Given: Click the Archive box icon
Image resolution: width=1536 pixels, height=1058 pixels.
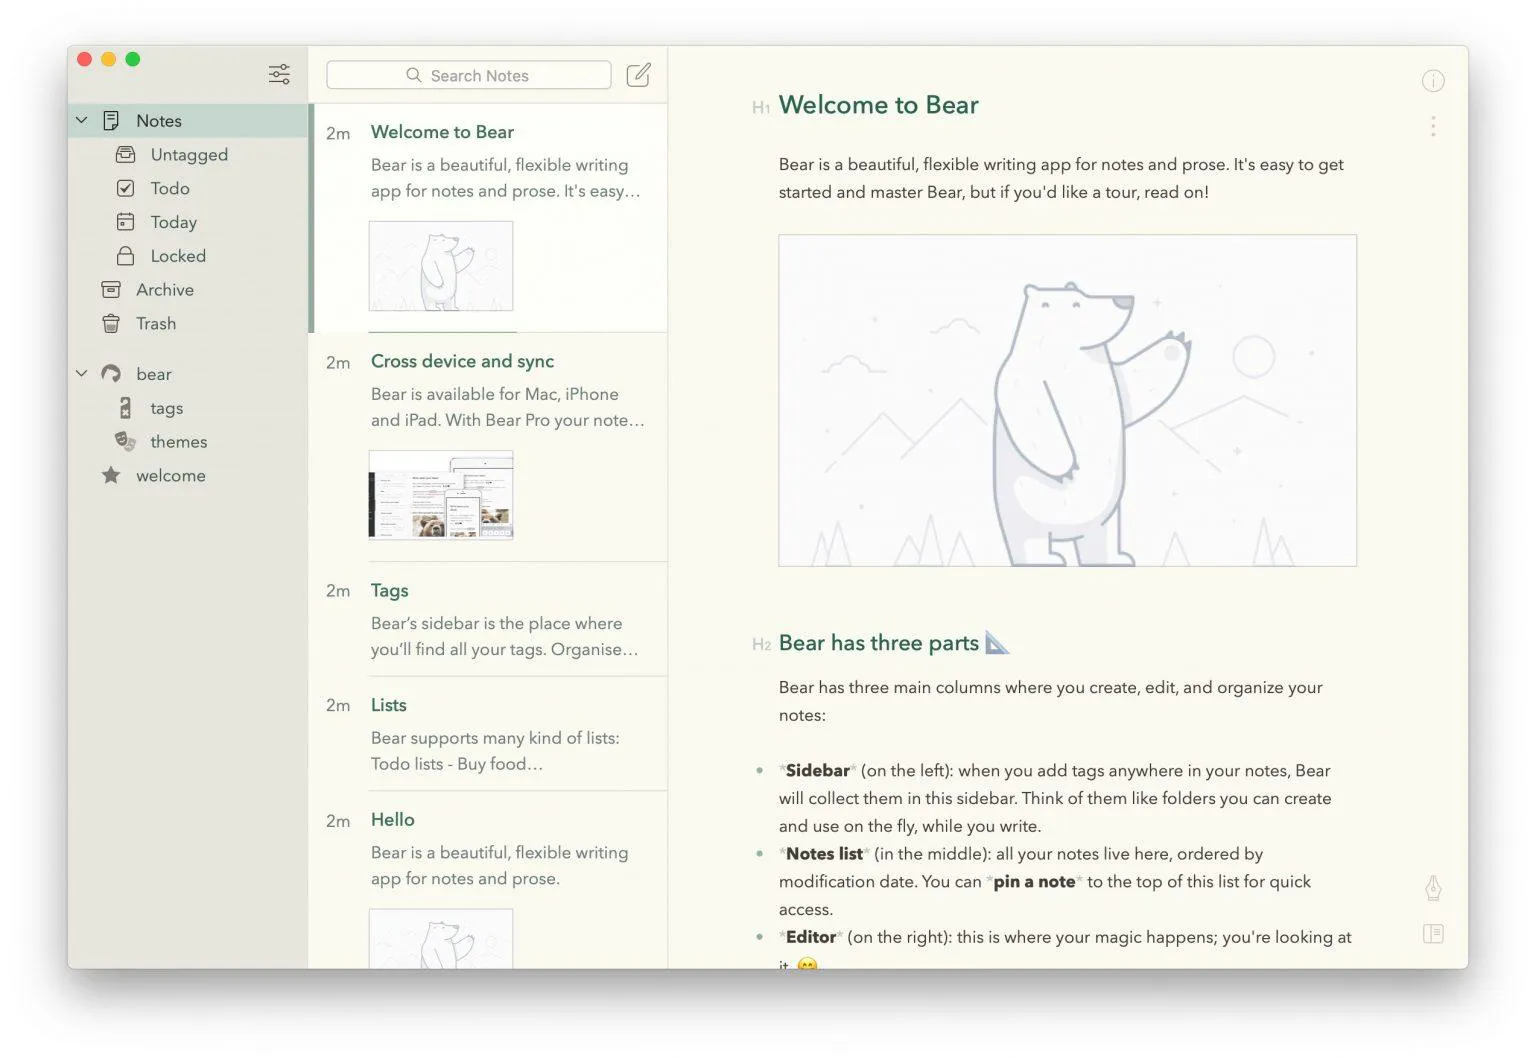Looking at the screenshot, I should [111, 290].
